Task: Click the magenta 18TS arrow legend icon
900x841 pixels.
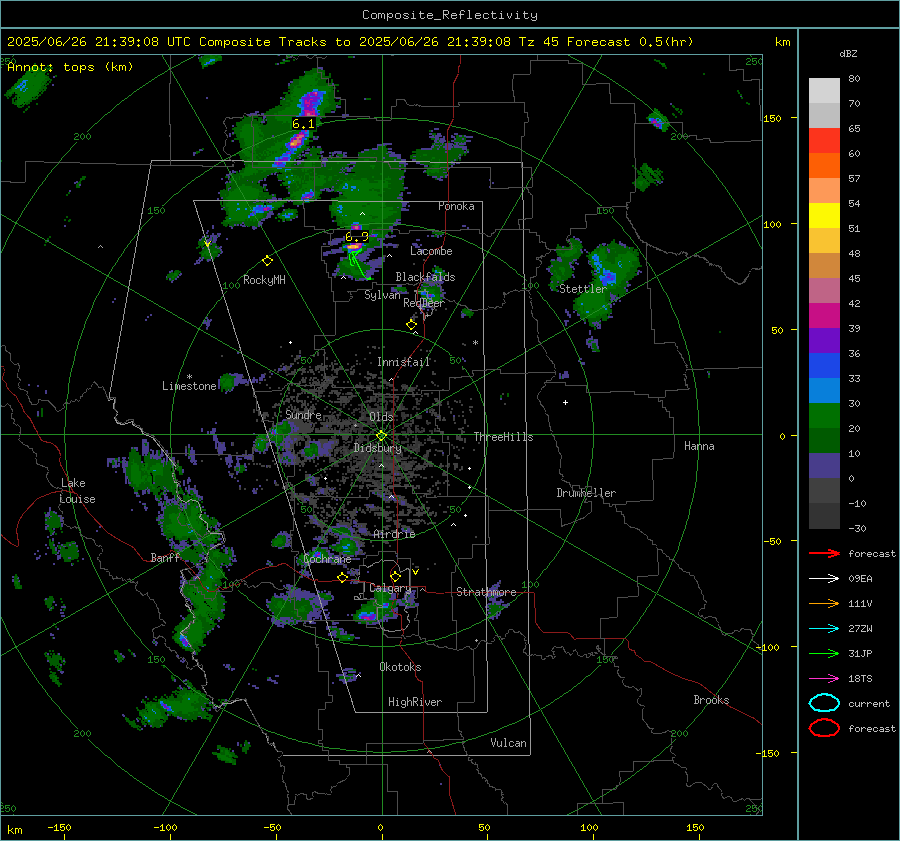Action: pos(824,679)
